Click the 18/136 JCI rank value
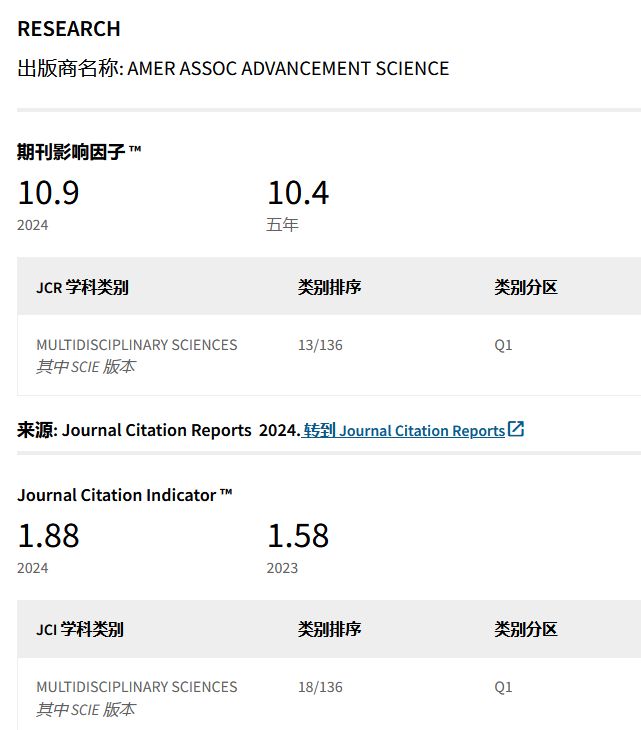This screenshot has width=641, height=730. (x=320, y=687)
